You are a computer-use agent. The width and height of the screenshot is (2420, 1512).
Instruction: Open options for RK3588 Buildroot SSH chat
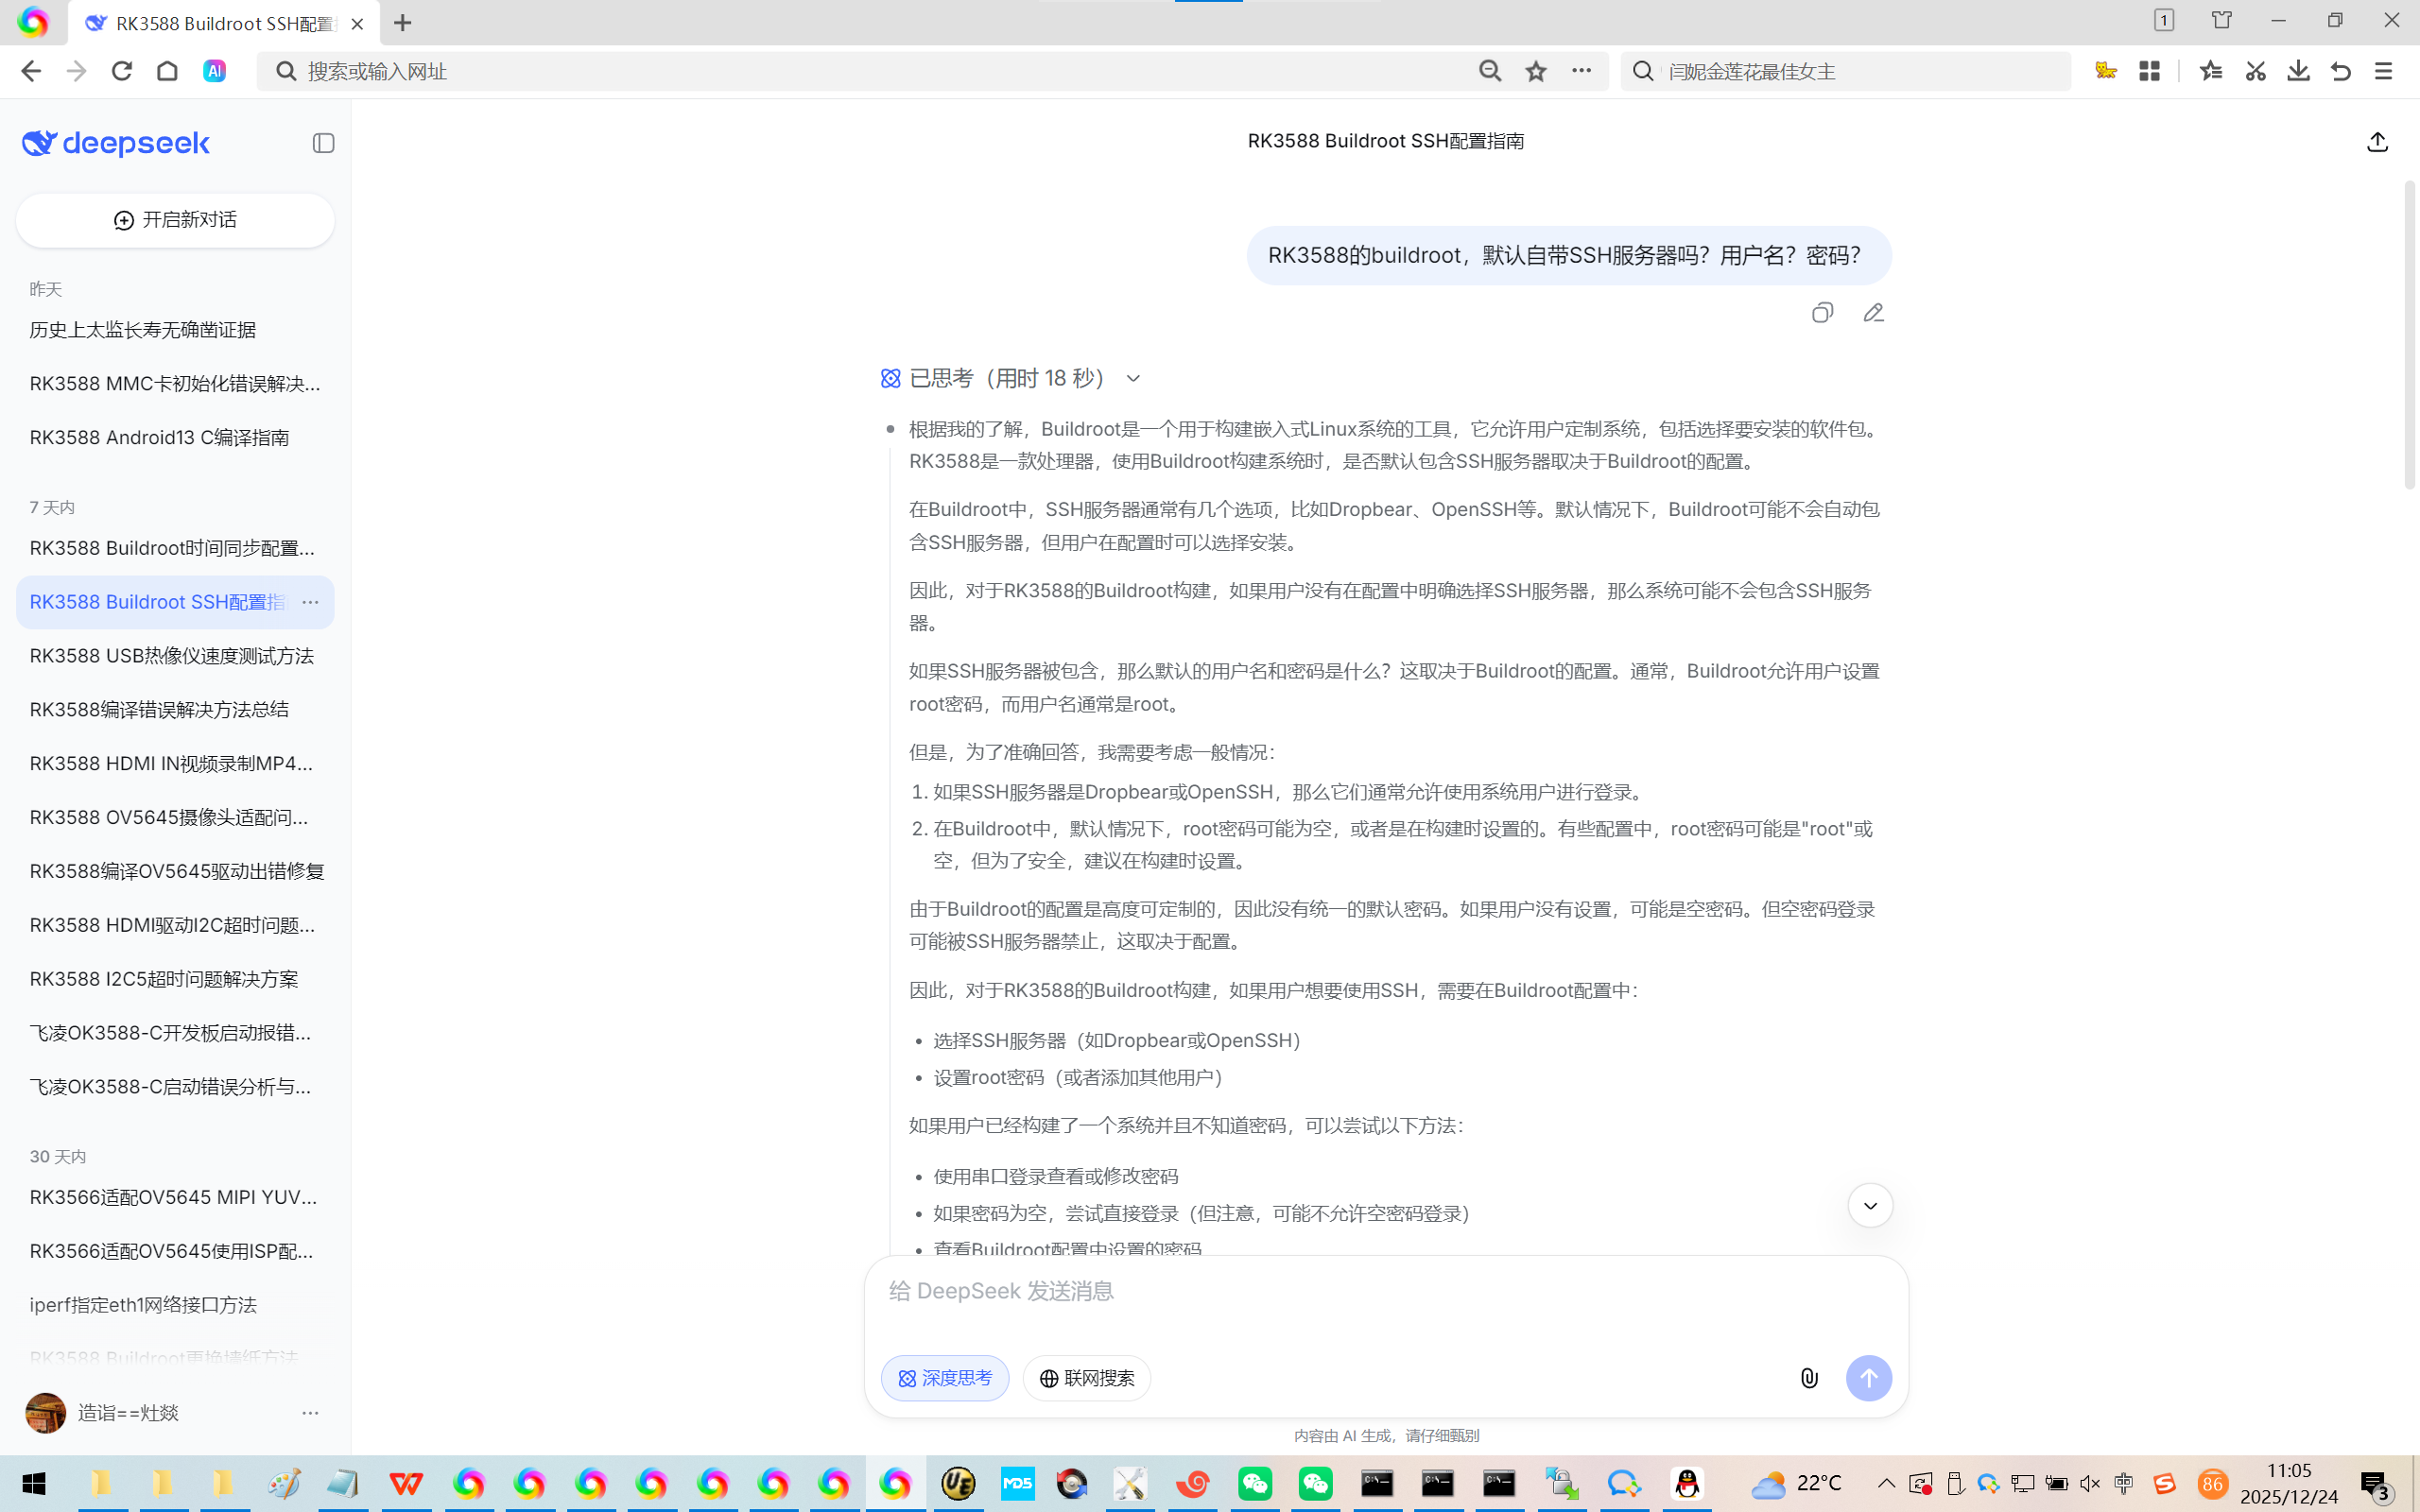pos(310,602)
